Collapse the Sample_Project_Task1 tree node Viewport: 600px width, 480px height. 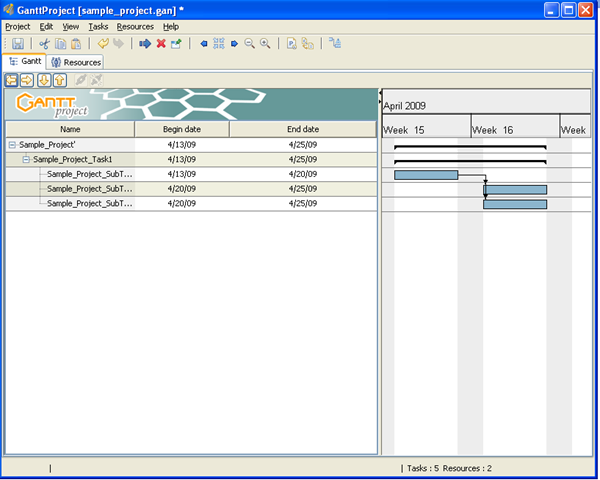click(26, 159)
